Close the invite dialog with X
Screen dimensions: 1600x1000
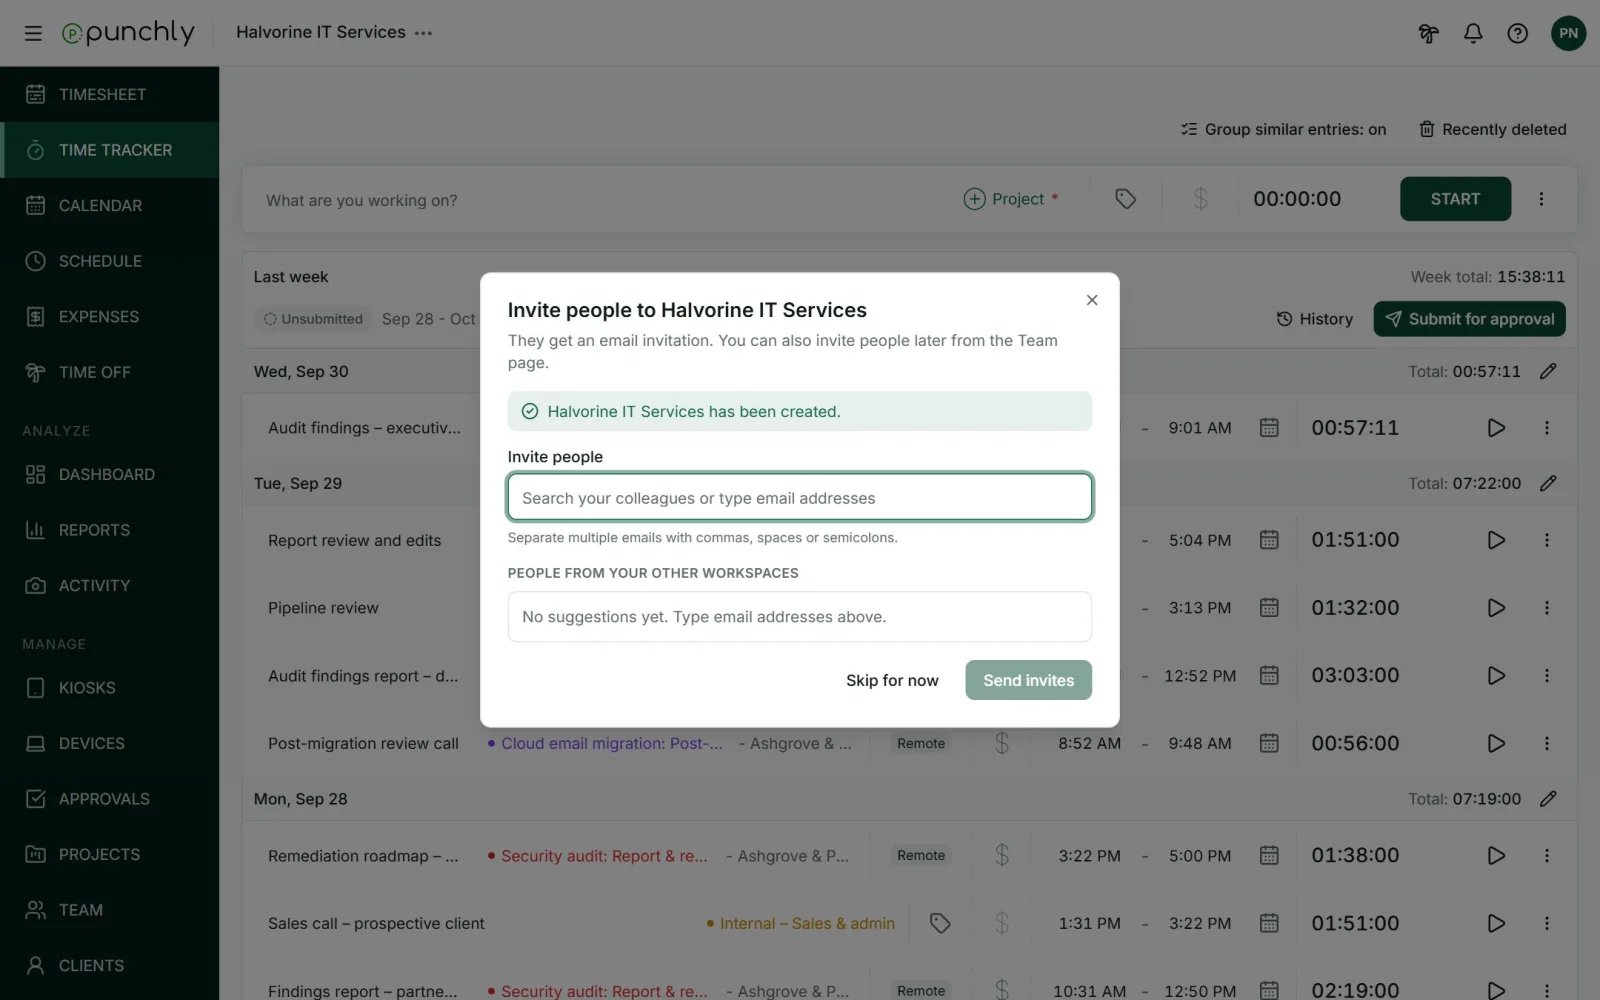pyautogui.click(x=1092, y=300)
